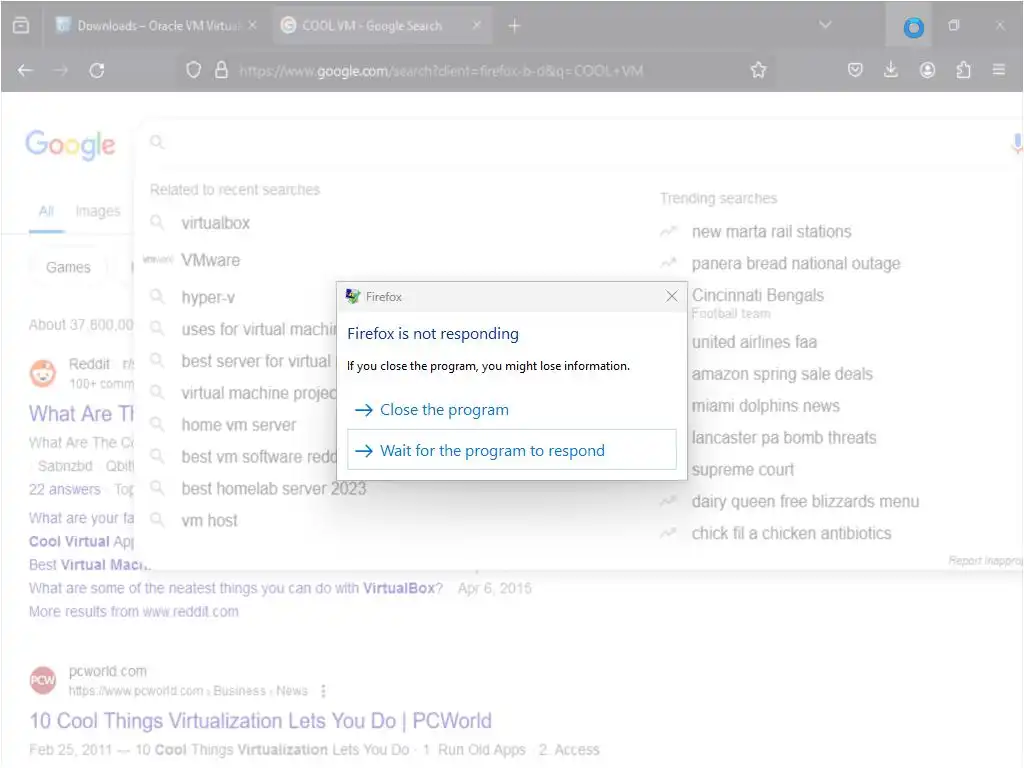This screenshot has width=1024, height=768.
Task: Choose the vm host suggestion
Action: click(x=210, y=520)
